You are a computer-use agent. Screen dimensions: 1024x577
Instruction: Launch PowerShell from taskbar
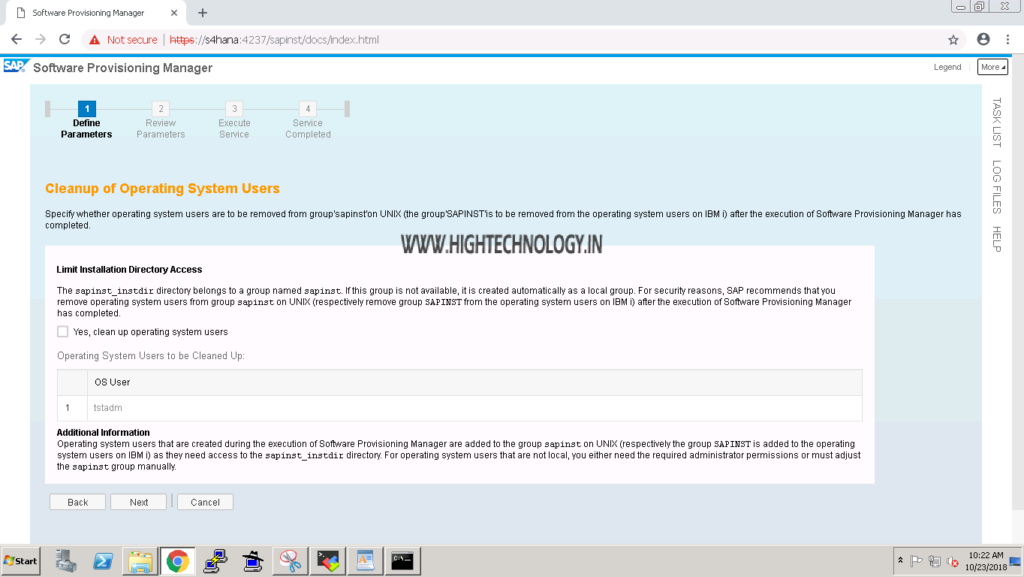pos(103,561)
